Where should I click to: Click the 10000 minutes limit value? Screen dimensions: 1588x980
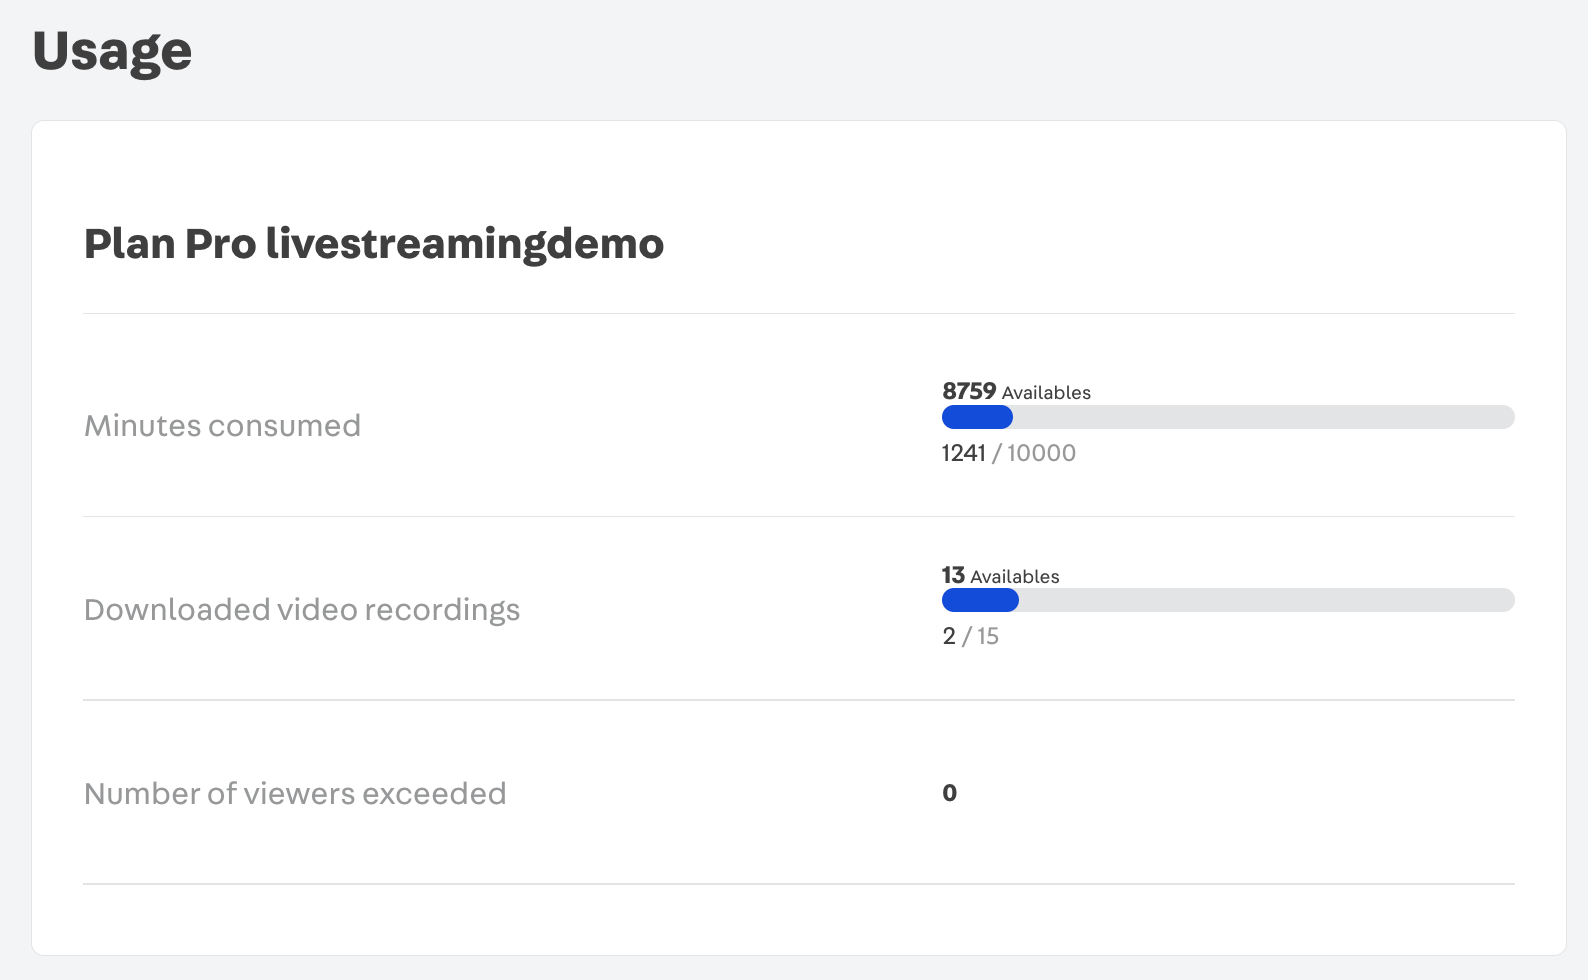pos(1041,453)
